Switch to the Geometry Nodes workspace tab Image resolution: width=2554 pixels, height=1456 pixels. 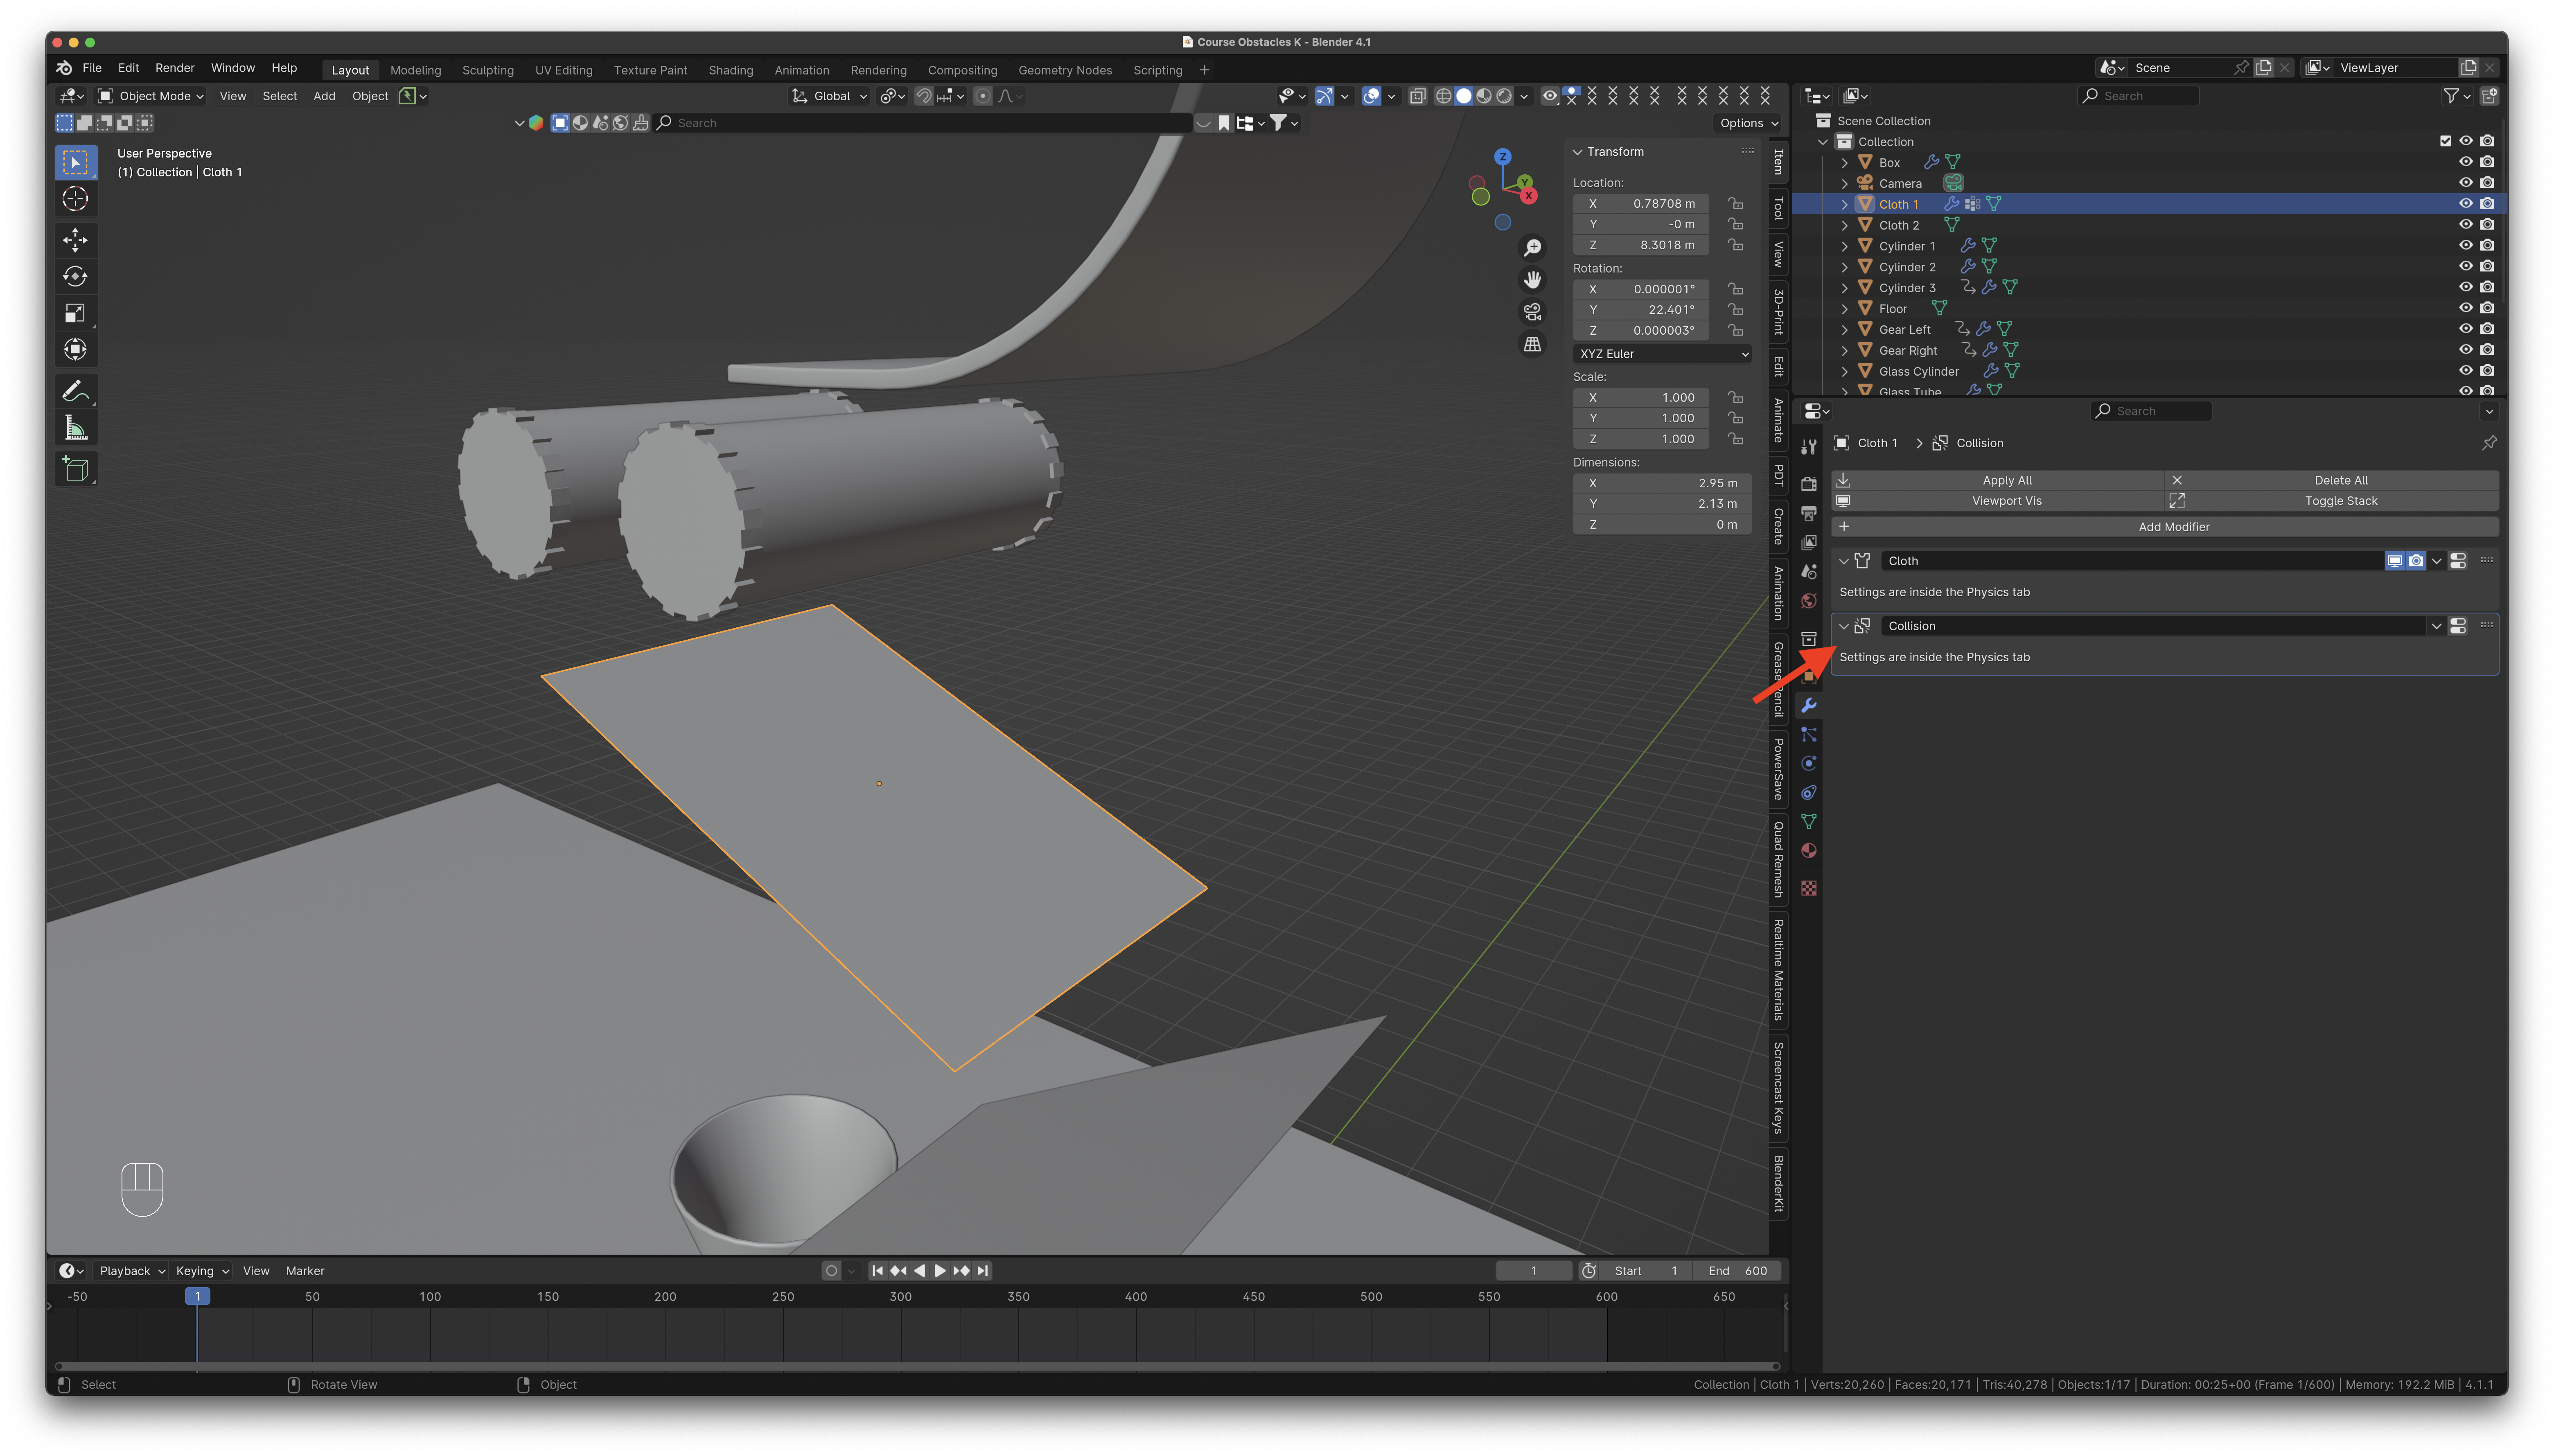tap(1065, 70)
